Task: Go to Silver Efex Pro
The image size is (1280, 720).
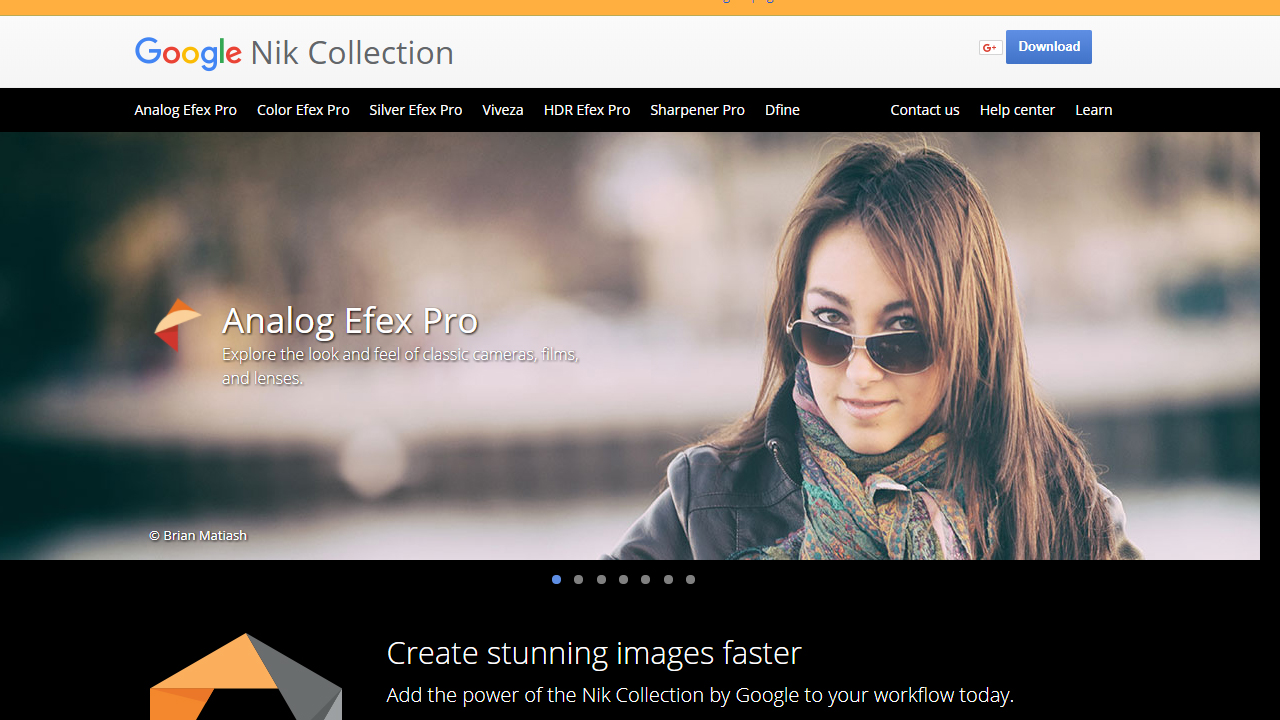Action: click(x=416, y=110)
